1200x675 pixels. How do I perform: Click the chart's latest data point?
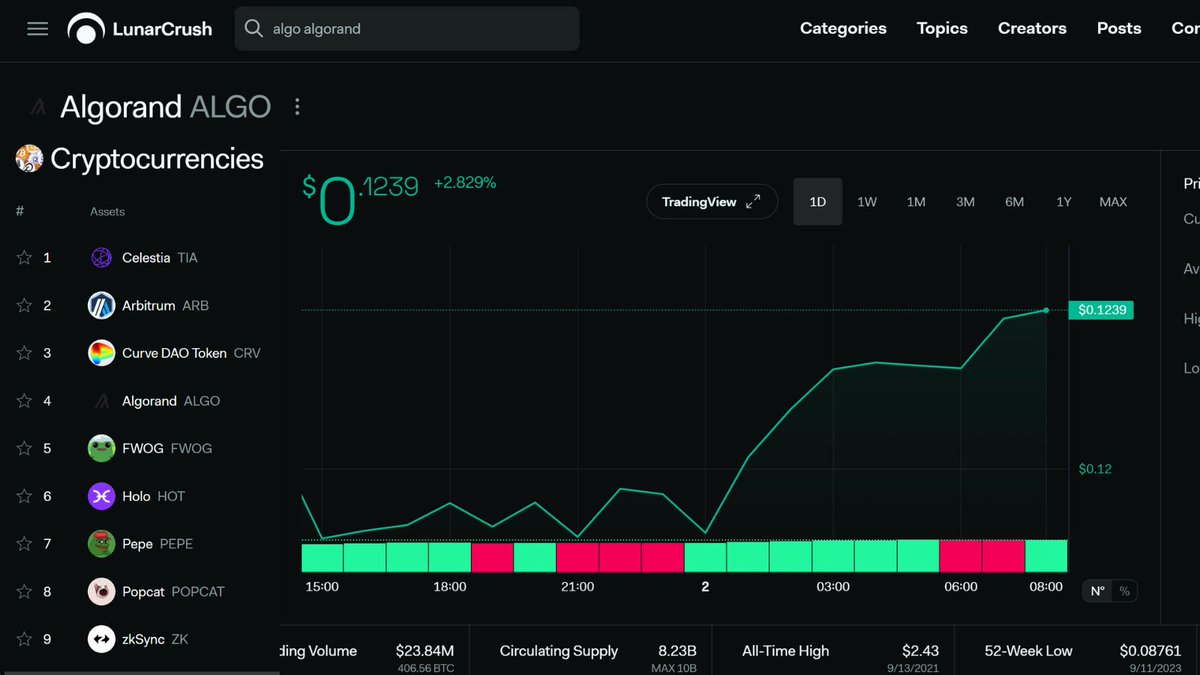[1046, 310]
